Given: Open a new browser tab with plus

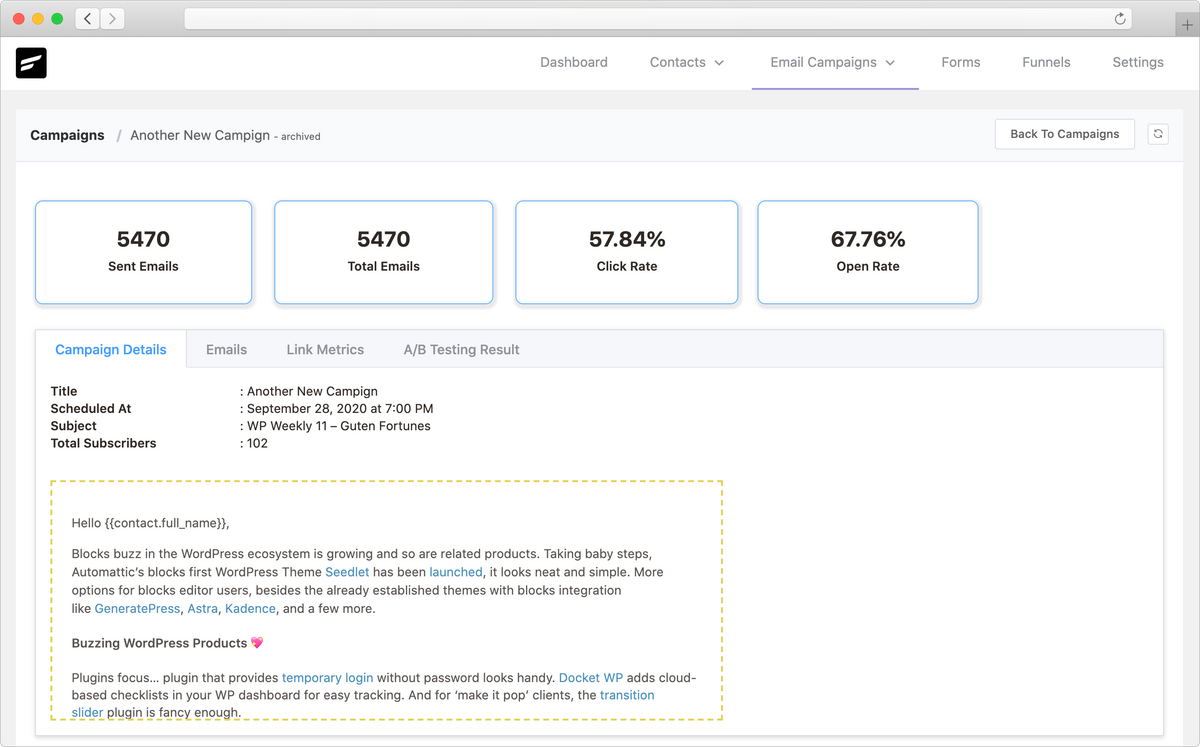Looking at the screenshot, I should click(1187, 25).
